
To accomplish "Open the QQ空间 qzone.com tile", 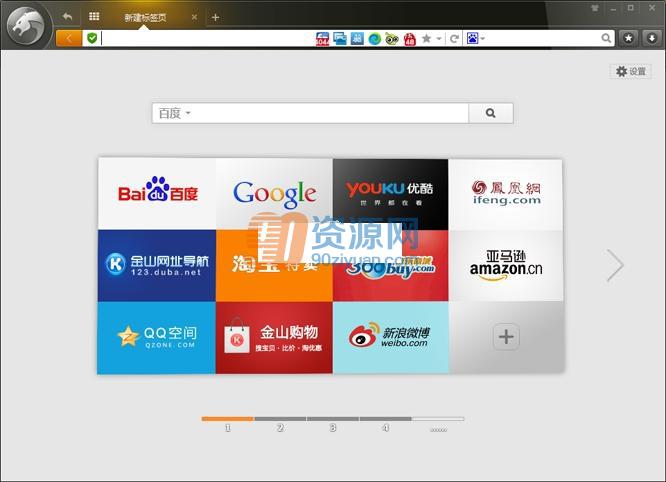I will coord(156,338).
